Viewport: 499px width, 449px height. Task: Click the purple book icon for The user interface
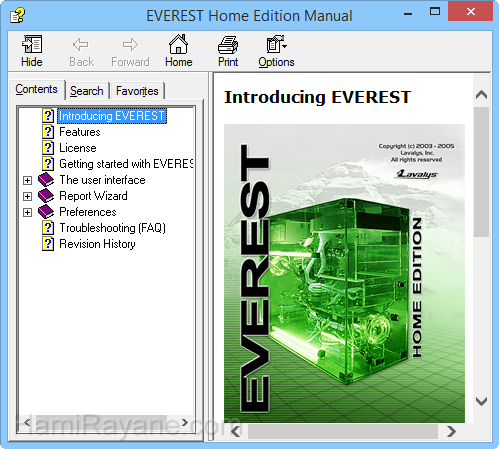tap(46, 180)
